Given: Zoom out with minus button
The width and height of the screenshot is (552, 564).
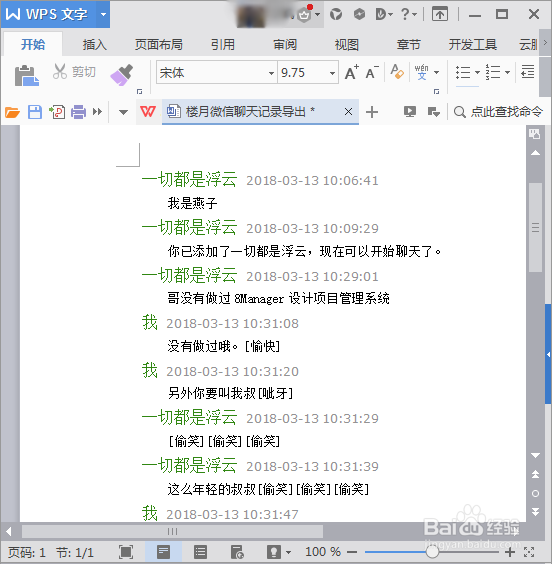Looking at the screenshot, I should click(x=352, y=552).
